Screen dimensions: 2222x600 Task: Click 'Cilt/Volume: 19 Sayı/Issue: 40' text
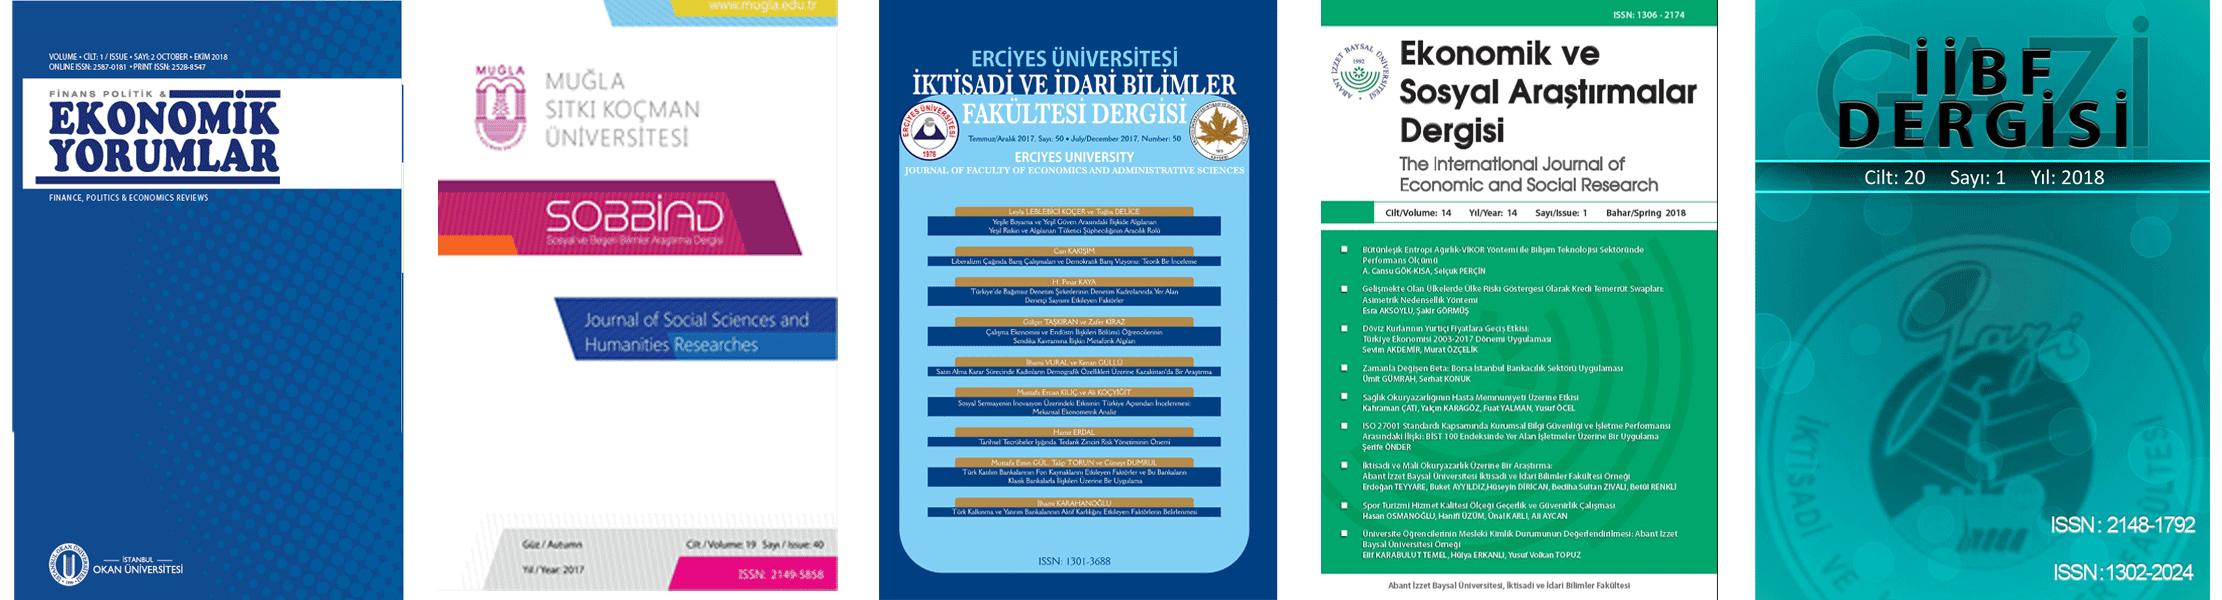755,545
